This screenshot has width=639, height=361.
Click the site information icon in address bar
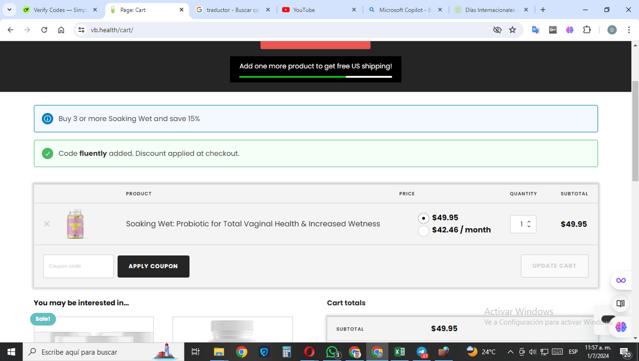[82, 30]
